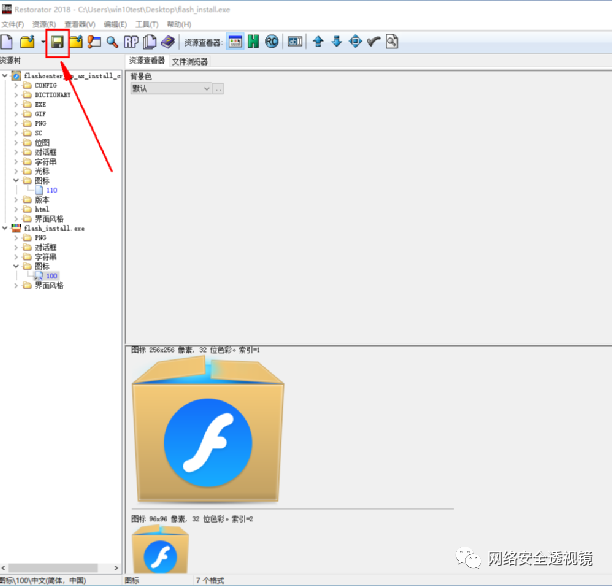Viewport: 612px width, 586px height.
Task: Click the status bar path '图标\100\中文(简体, 中国)'
Action: pos(43,581)
